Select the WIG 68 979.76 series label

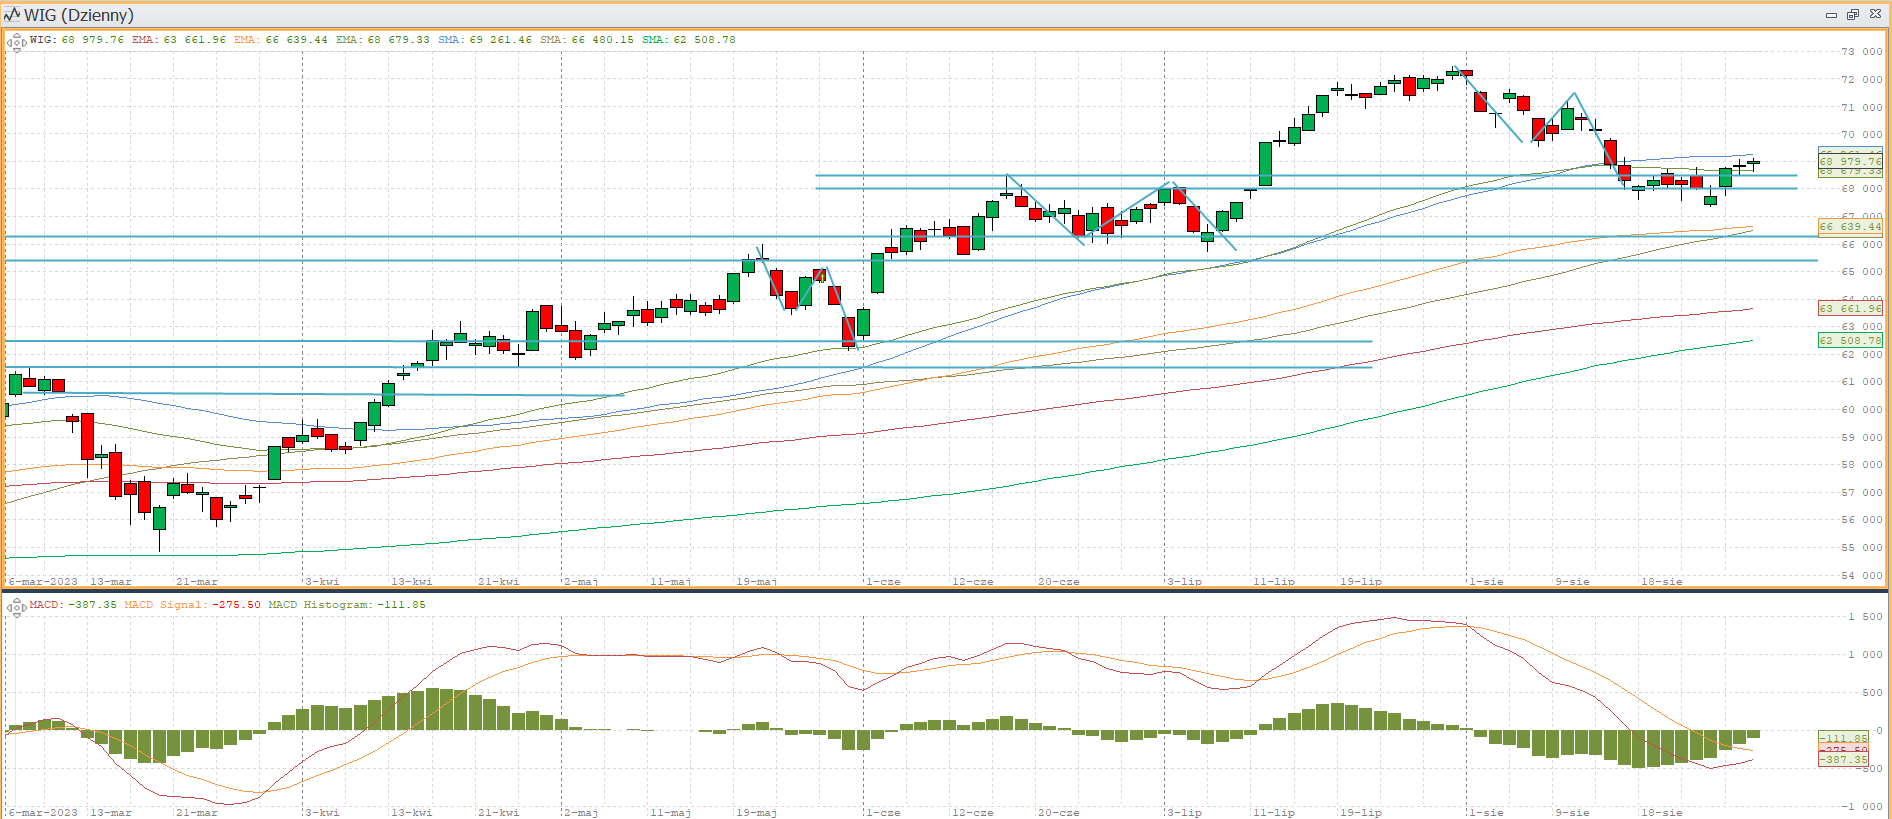[77, 40]
